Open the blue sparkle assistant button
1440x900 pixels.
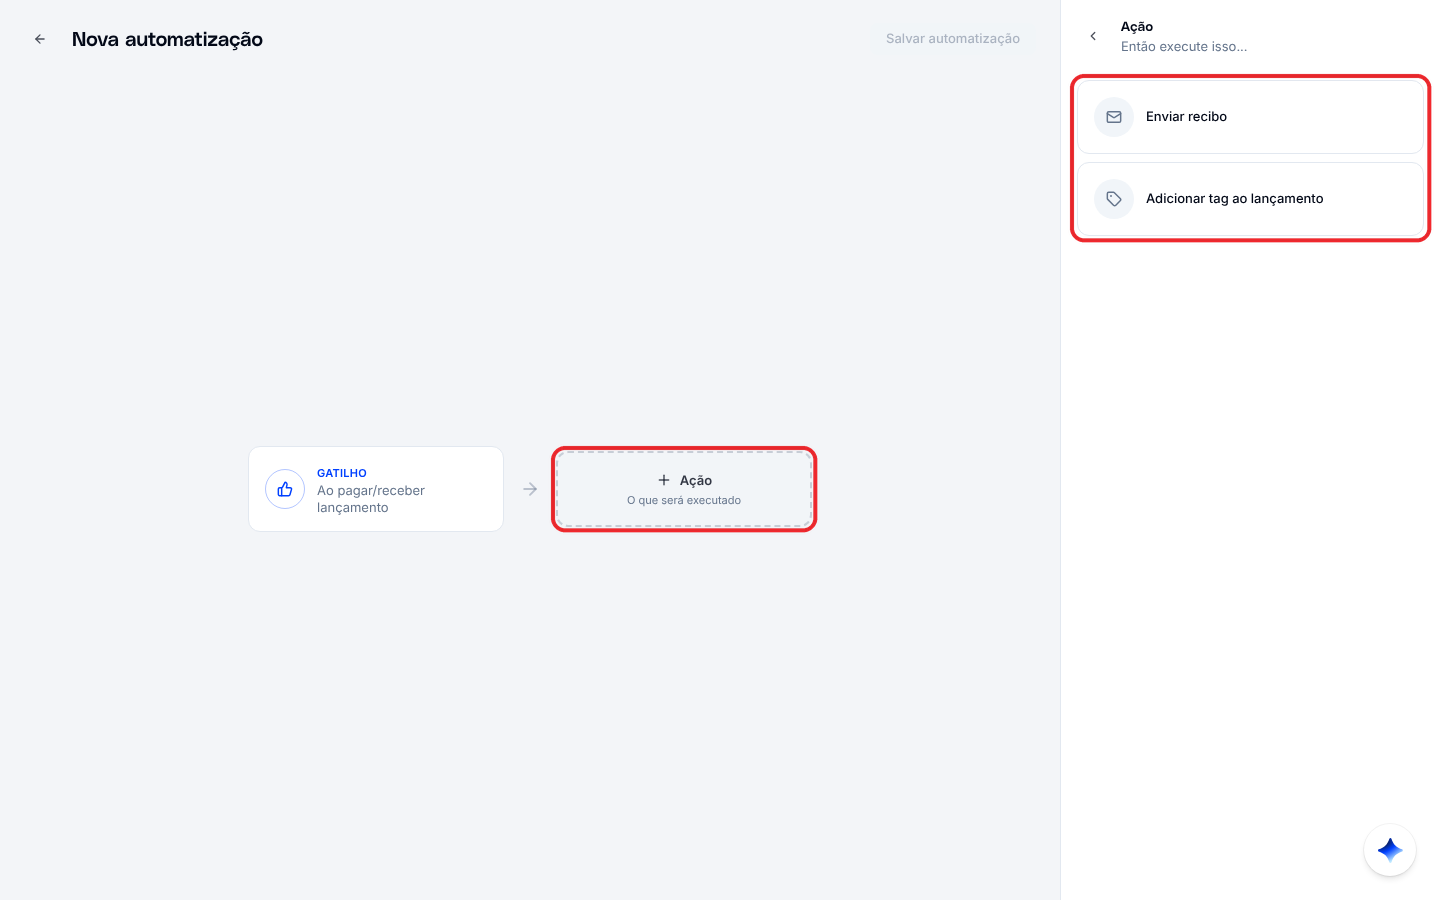point(1390,850)
